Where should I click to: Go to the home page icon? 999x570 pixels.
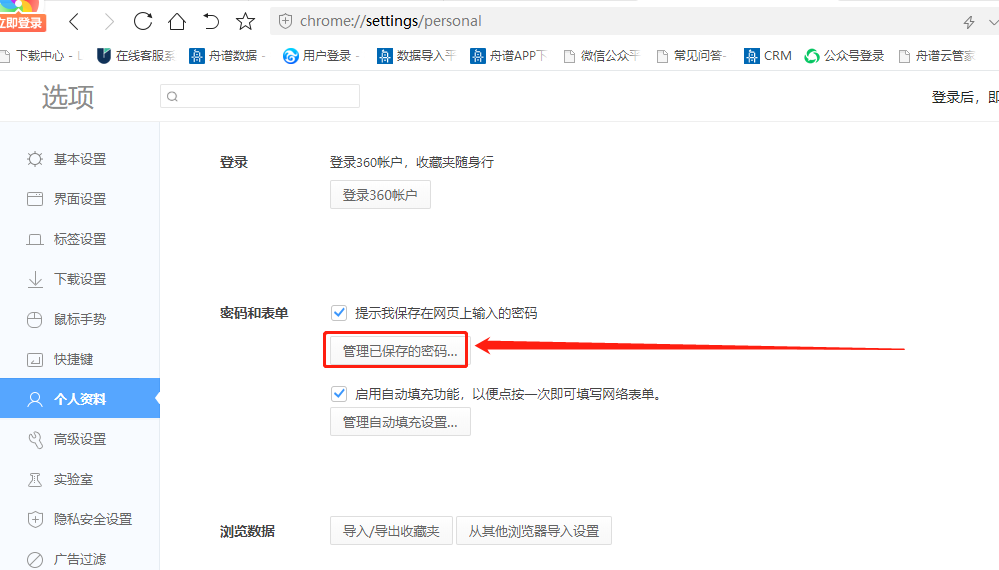click(177, 21)
